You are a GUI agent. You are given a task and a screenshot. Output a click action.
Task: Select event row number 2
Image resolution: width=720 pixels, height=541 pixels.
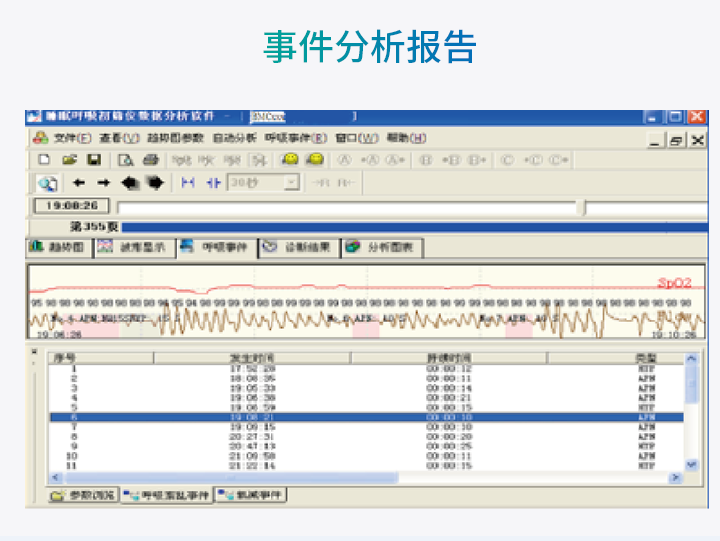click(366, 378)
